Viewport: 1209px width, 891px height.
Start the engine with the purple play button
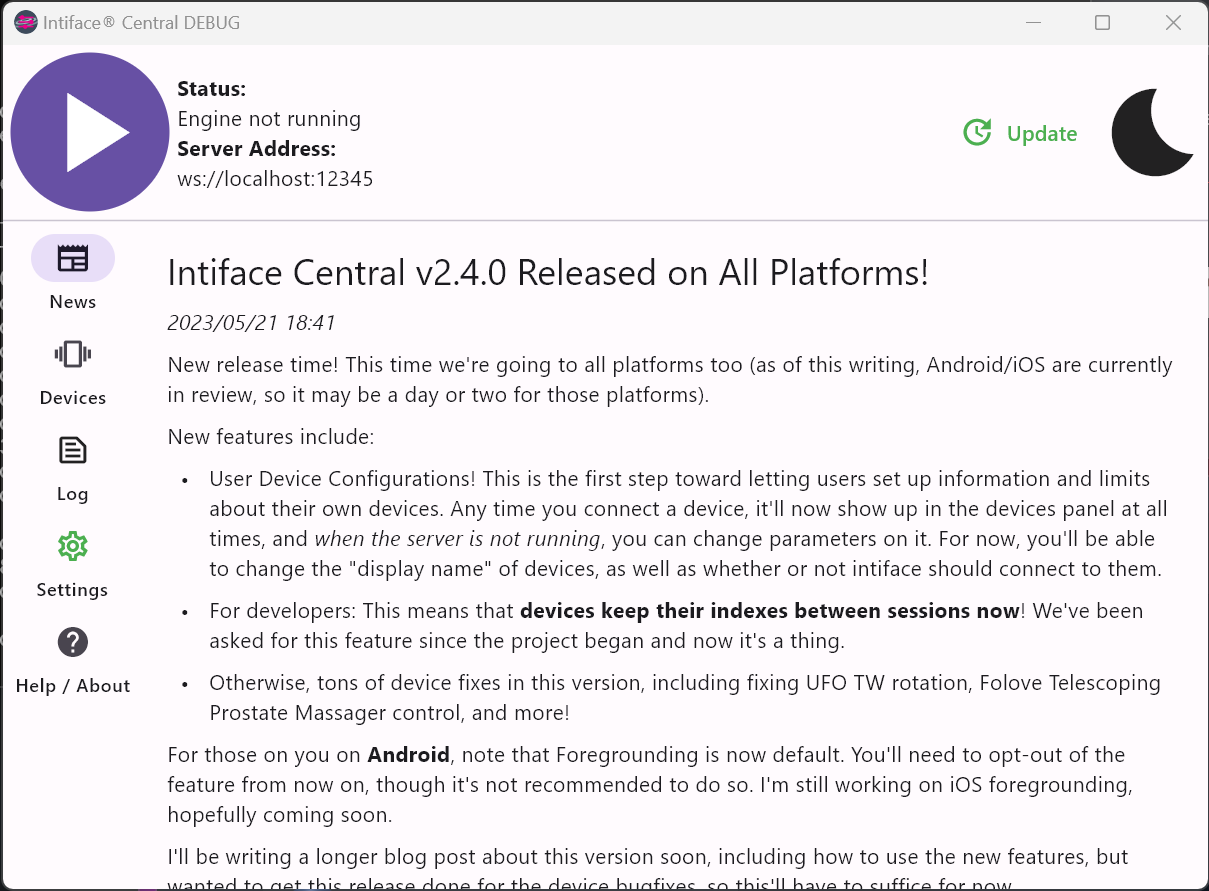(x=90, y=132)
